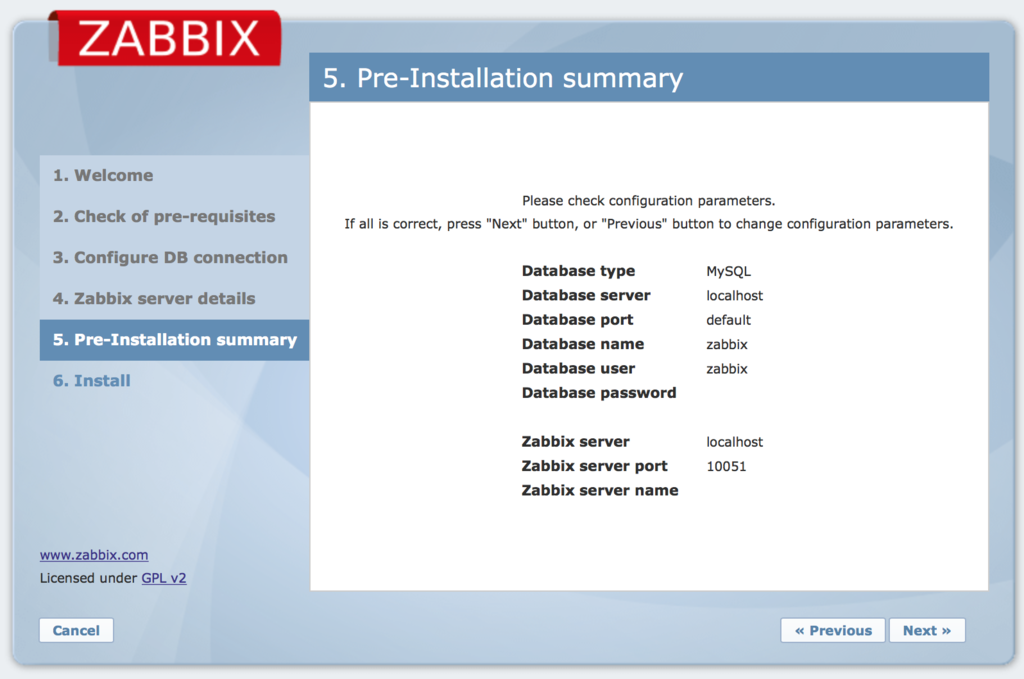This screenshot has height=679, width=1024.
Task: Click the 'Zabbix server port' label
Action: (595, 466)
